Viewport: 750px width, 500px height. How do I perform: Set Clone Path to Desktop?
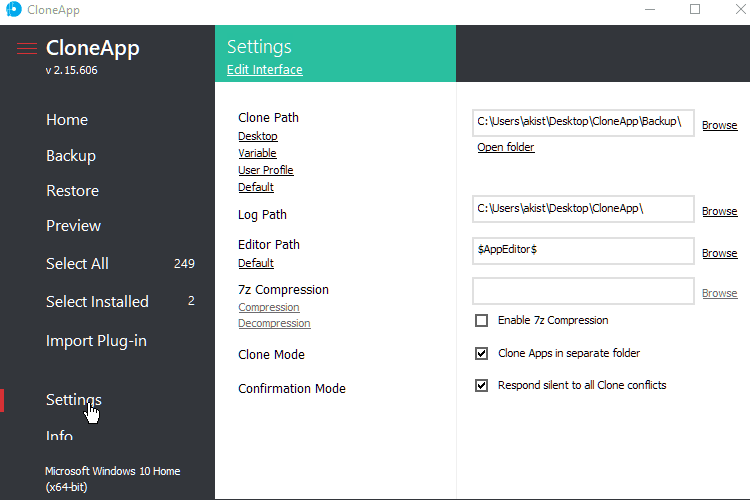coord(258,136)
